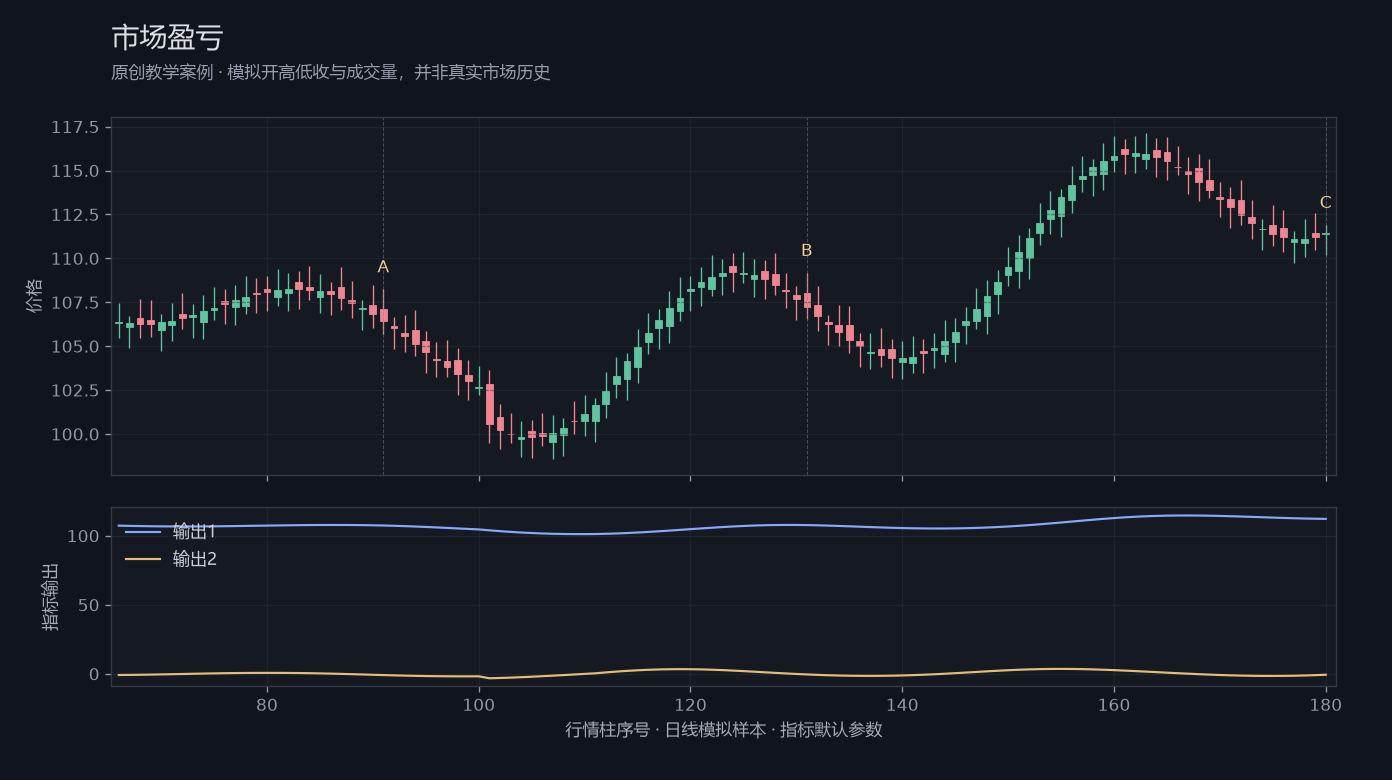This screenshot has width=1392, height=780.
Task: Click the blue 输出1 legend line swatch
Action: (x=143, y=532)
